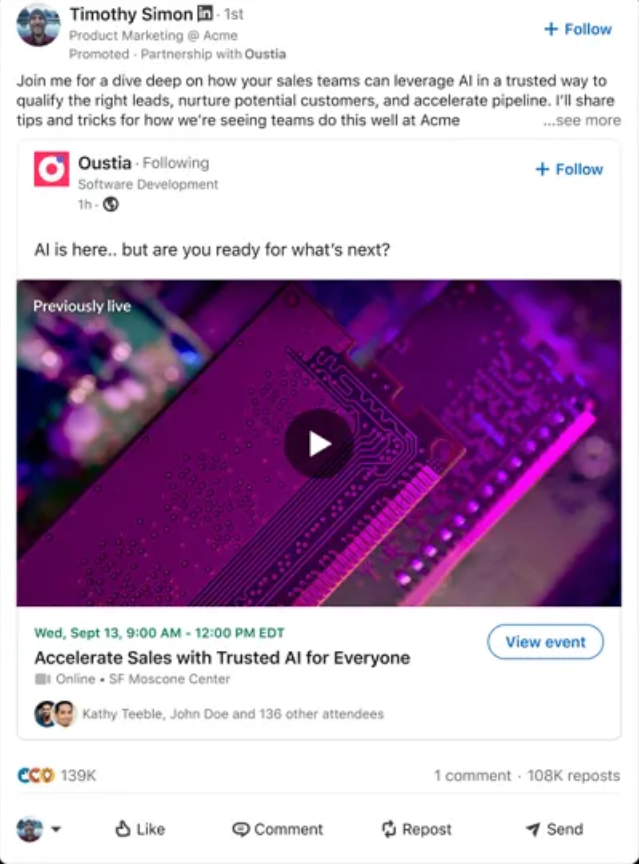Repost this post

[x=416, y=829]
